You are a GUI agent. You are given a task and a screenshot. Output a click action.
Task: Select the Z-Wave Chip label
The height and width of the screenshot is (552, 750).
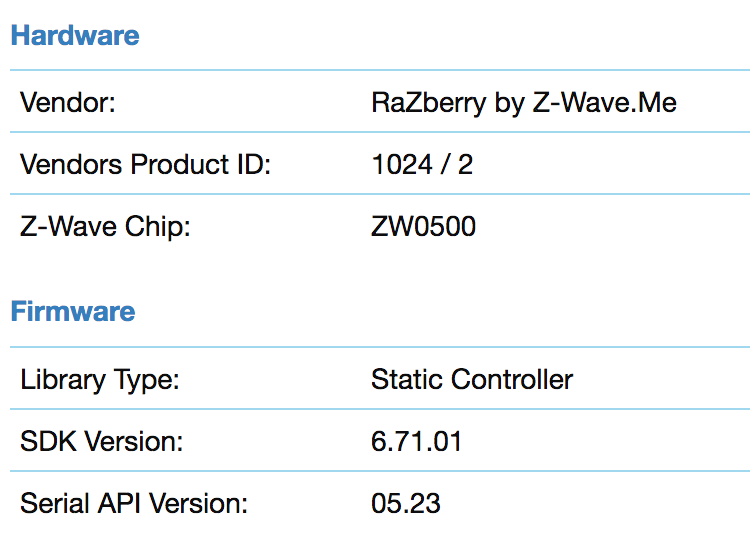point(105,227)
